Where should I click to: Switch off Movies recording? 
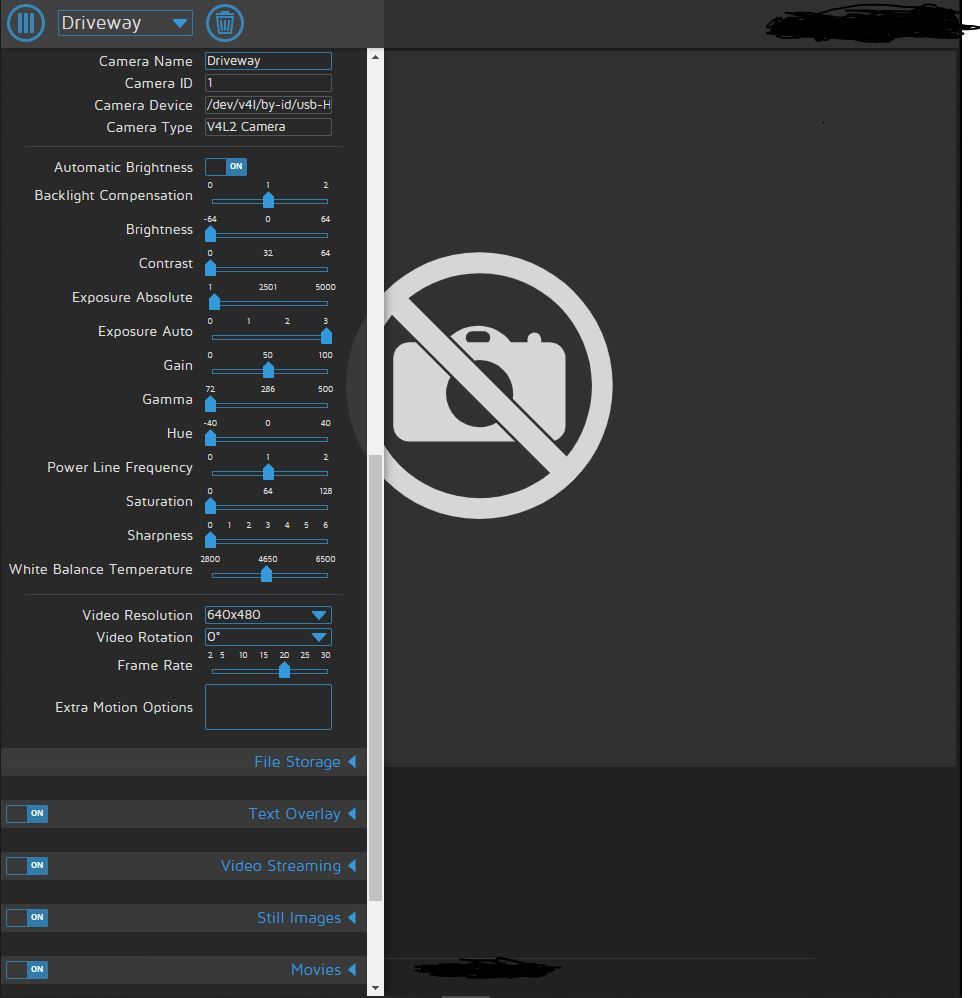pyautogui.click(x=26, y=969)
